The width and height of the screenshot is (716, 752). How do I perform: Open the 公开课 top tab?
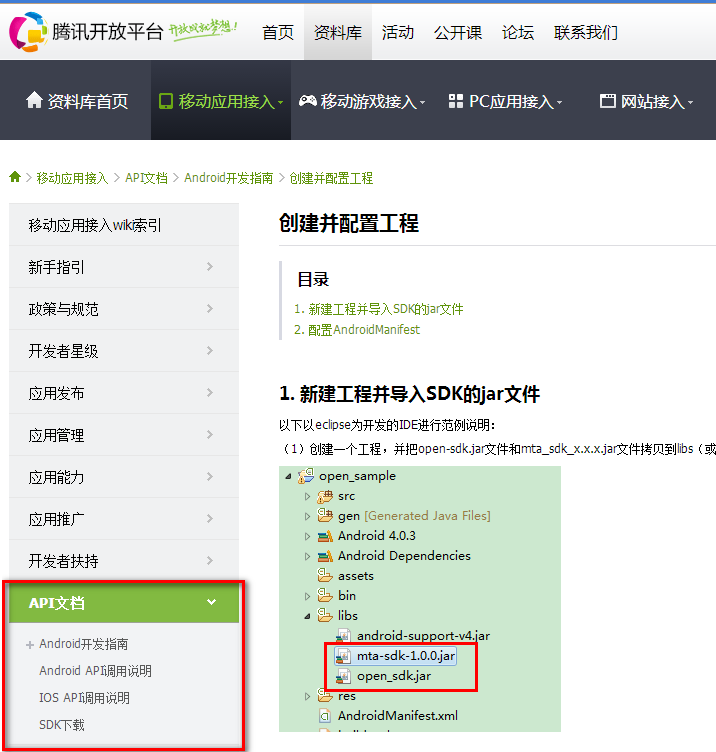tap(458, 33)
